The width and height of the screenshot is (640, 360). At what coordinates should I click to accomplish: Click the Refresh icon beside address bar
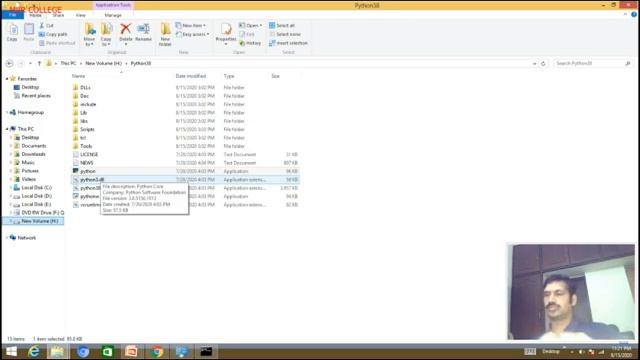click(x=543, y=64)
